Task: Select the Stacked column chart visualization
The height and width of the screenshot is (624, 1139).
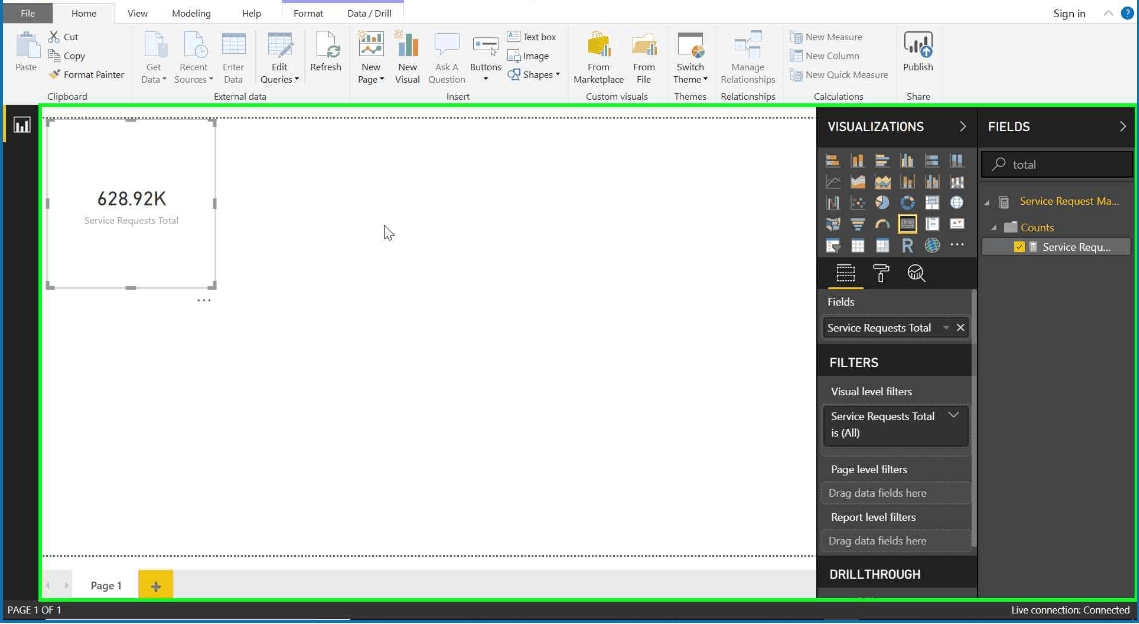Action: pyautogui.click(x=858, y=161)
